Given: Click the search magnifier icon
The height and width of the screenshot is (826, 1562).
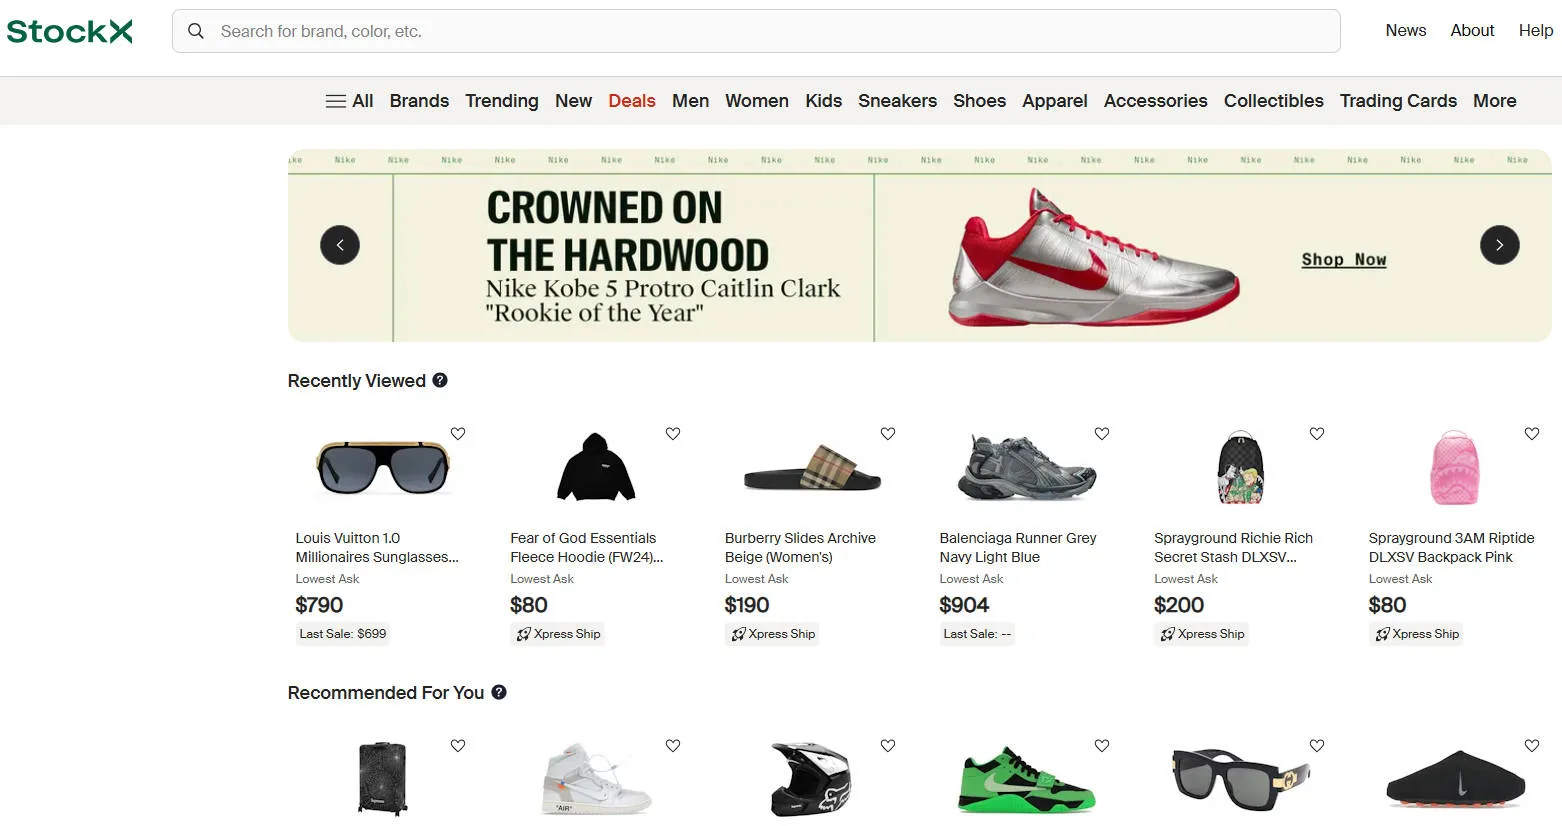Looking at the screenshot, I should 196,31.
